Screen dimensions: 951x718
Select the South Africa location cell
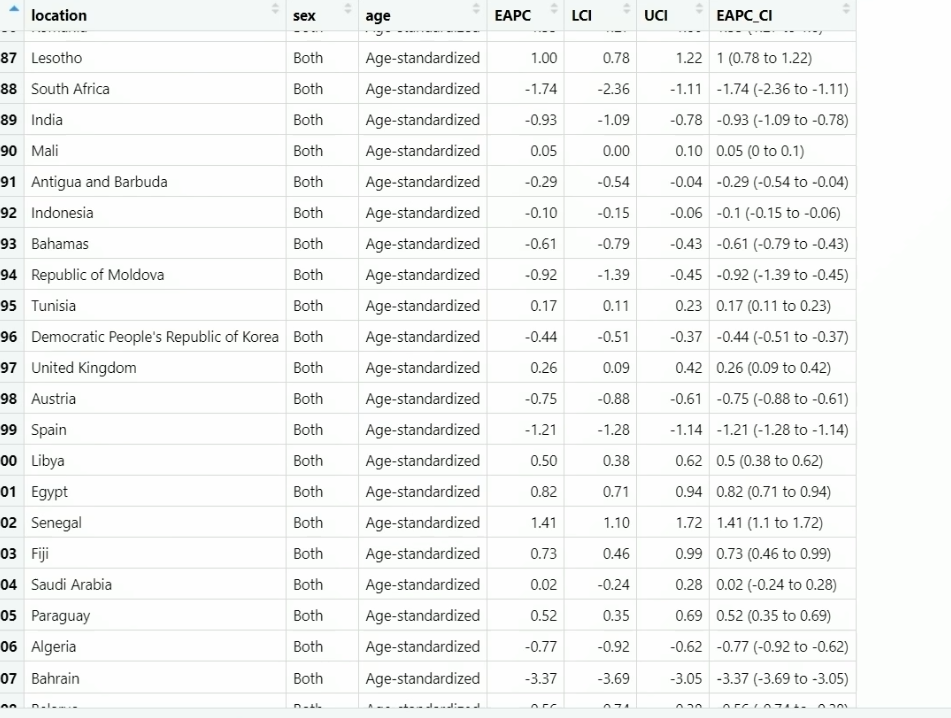(155, 89)
